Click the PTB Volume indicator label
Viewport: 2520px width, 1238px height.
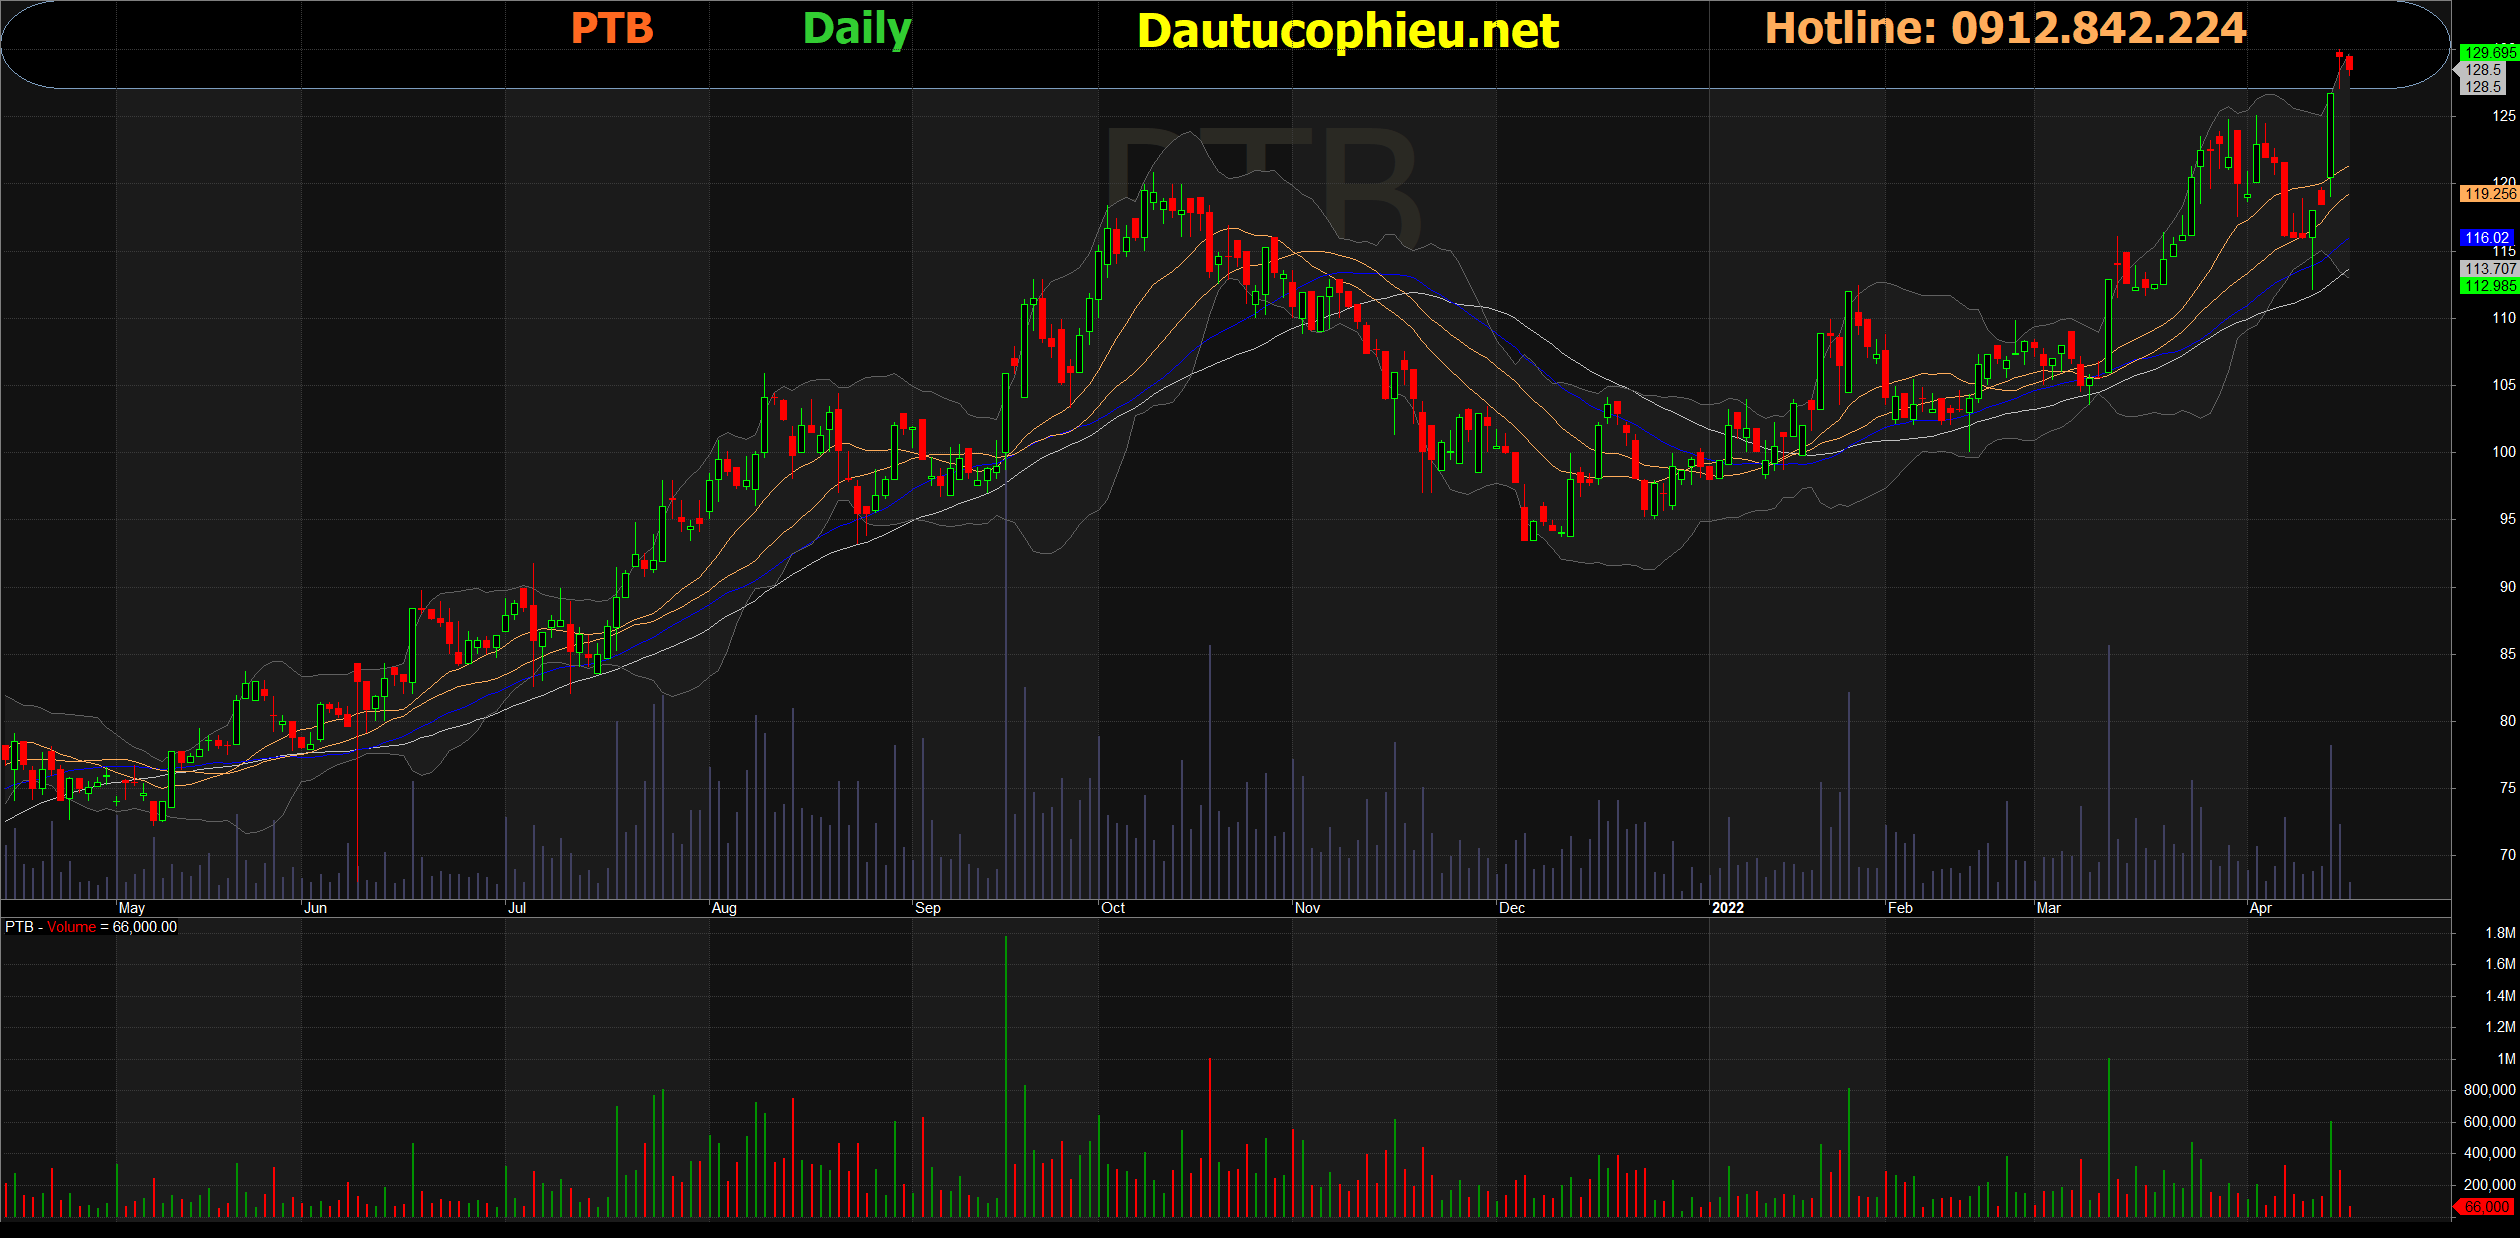(x=90, y=927)
